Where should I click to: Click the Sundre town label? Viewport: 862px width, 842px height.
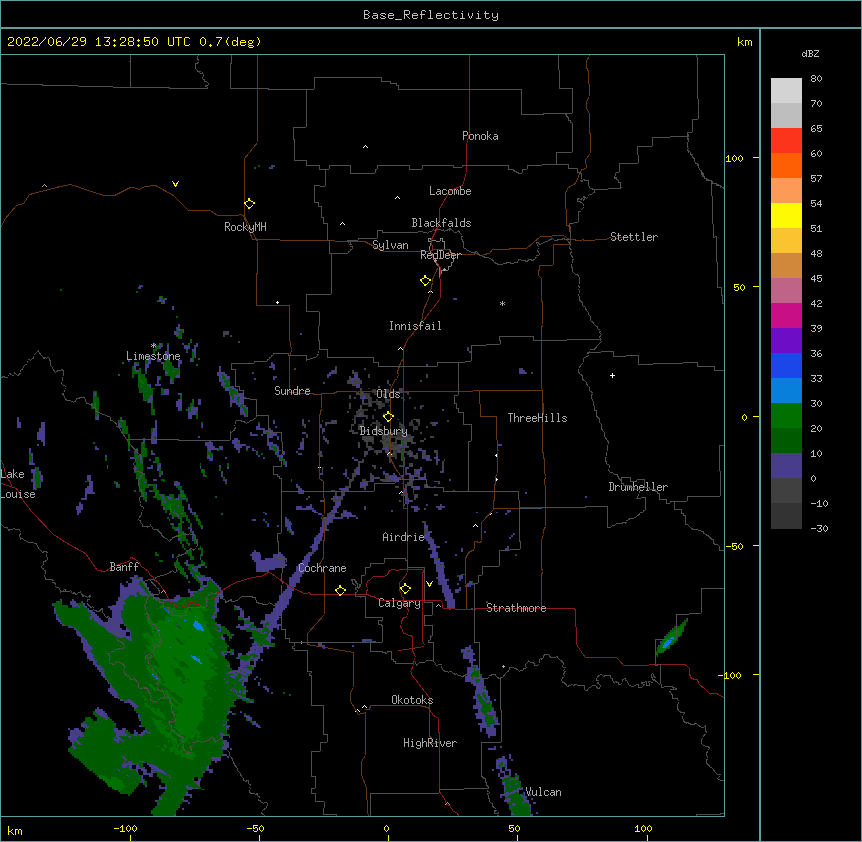click(x=292, y=391)
